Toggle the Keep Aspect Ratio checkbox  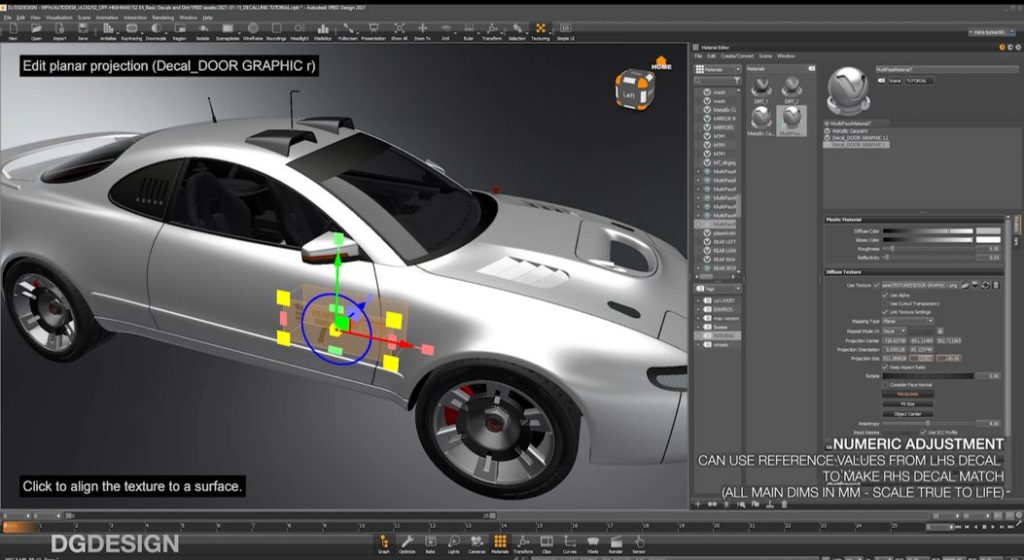click(885, 367)
